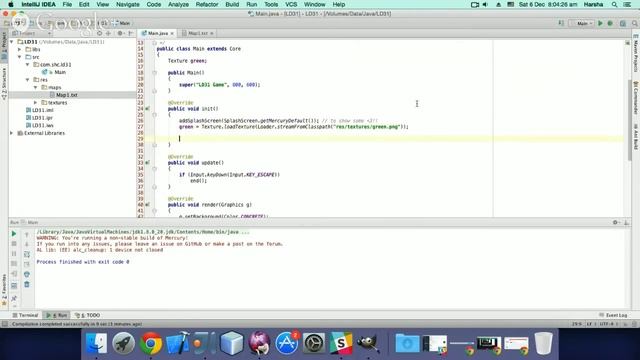The height and width of the screenshot is (360, 640).
Task: Toggle the 4: Run tool window button
Action: (x=57, y=315)
